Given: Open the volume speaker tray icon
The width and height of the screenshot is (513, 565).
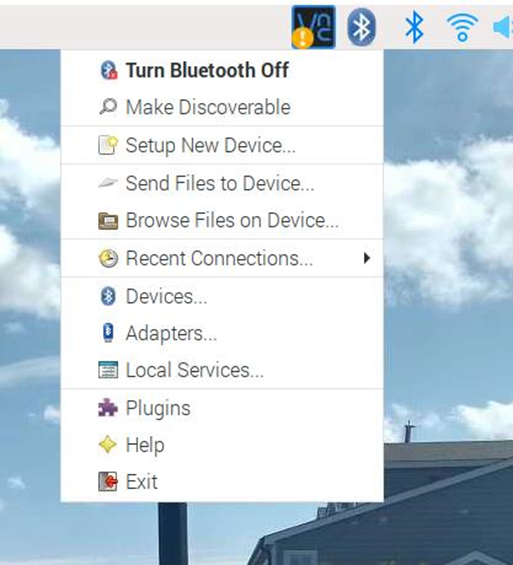Looking at the screenshot, I should pyautogui.click(x=503, y=27).
